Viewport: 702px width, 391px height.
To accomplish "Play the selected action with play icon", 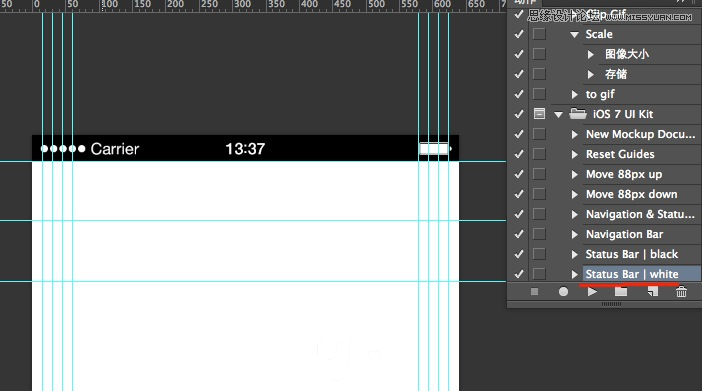I will pyautogui.click(x=592, y=292).
